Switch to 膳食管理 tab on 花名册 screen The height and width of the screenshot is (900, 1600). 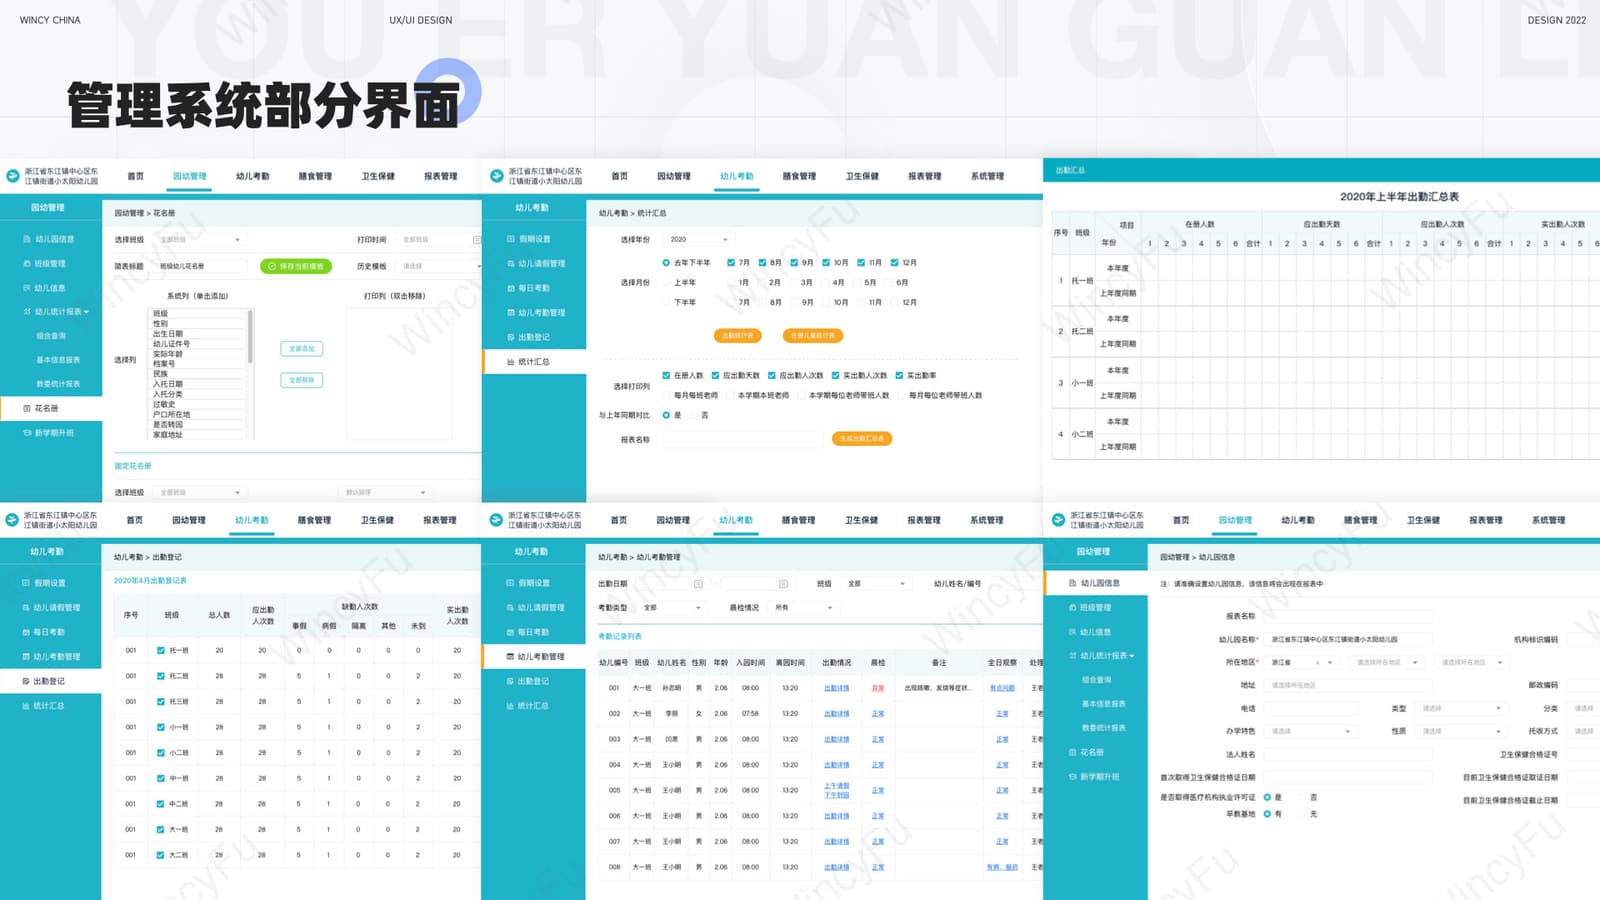pyautogui.click(x=315, y=176)
